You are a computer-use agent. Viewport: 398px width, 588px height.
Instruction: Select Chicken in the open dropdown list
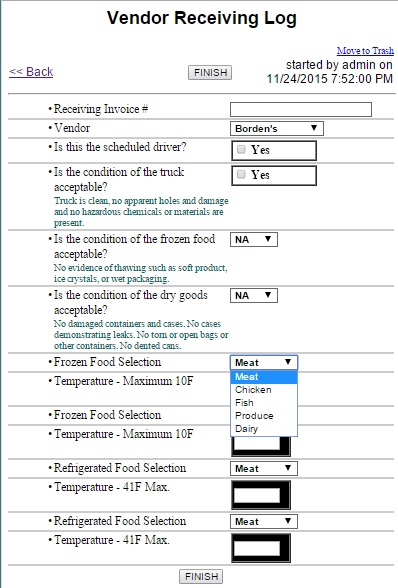click(x=264, y=390)
